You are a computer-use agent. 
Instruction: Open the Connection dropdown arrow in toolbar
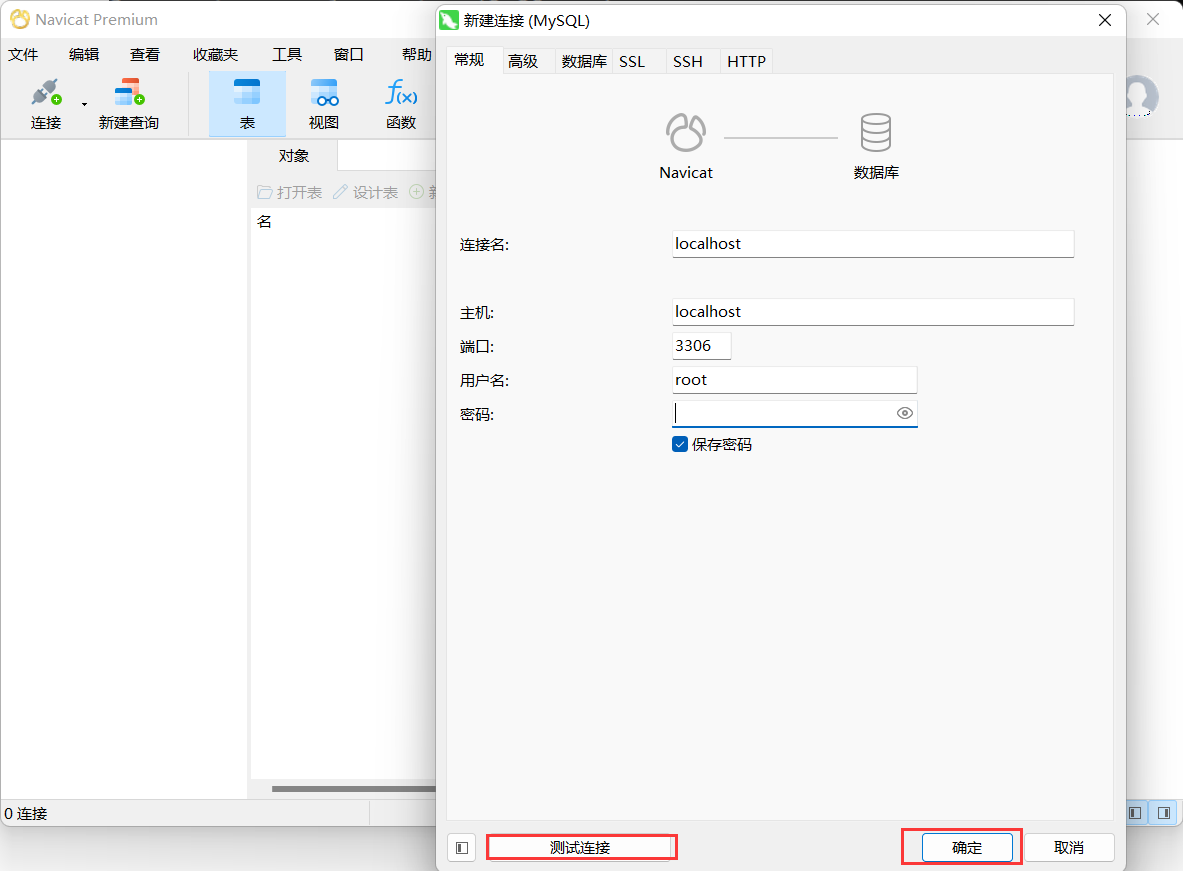click(84, 104)
